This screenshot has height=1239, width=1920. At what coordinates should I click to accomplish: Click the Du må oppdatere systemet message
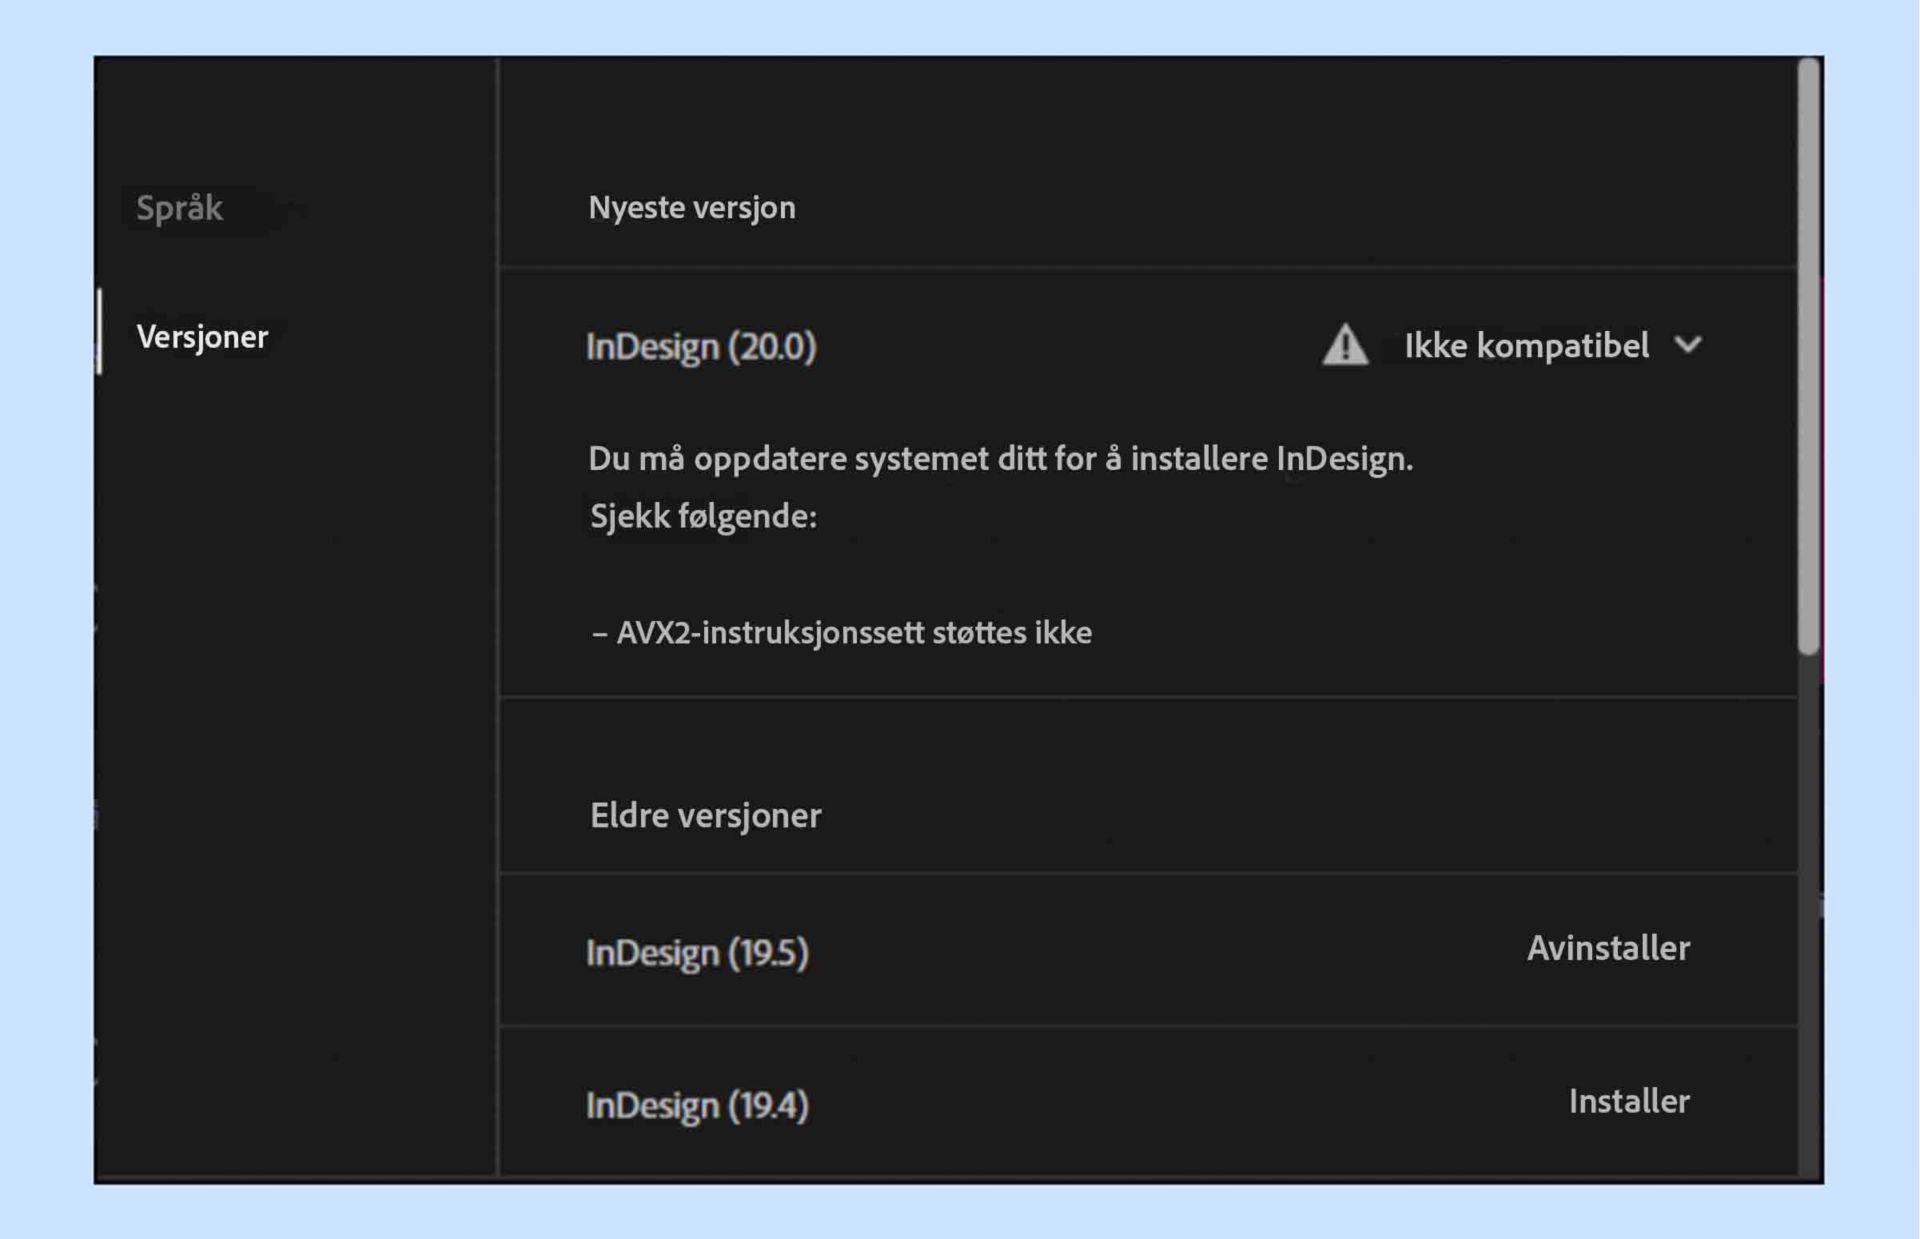[1000, 459]
